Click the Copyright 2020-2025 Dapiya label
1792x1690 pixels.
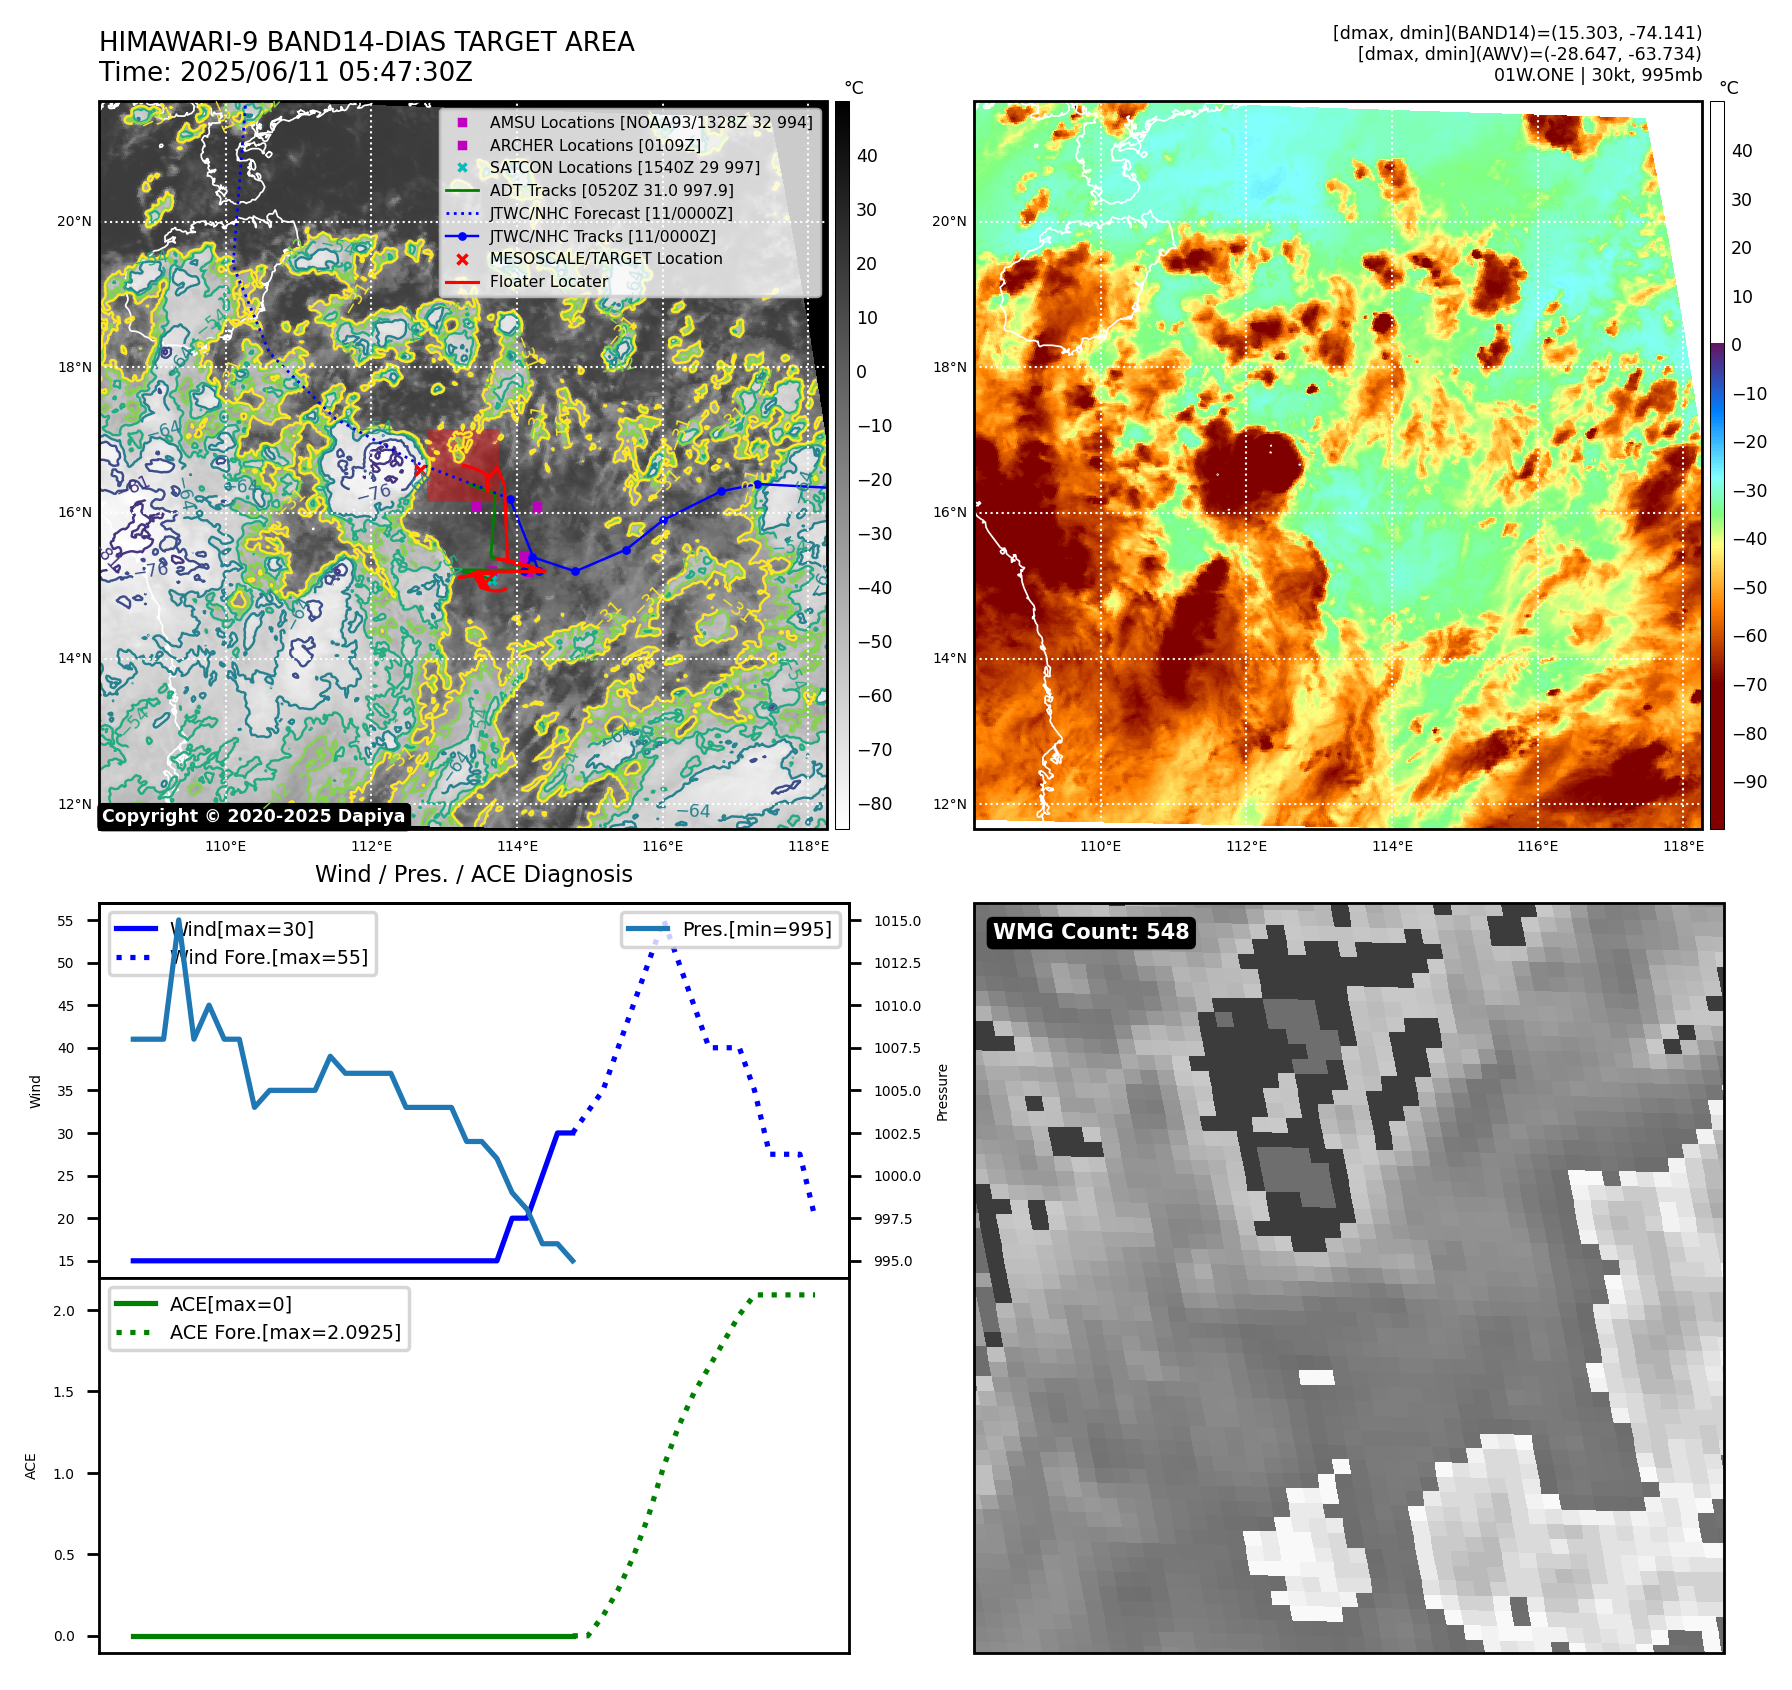tap(253, 816)
